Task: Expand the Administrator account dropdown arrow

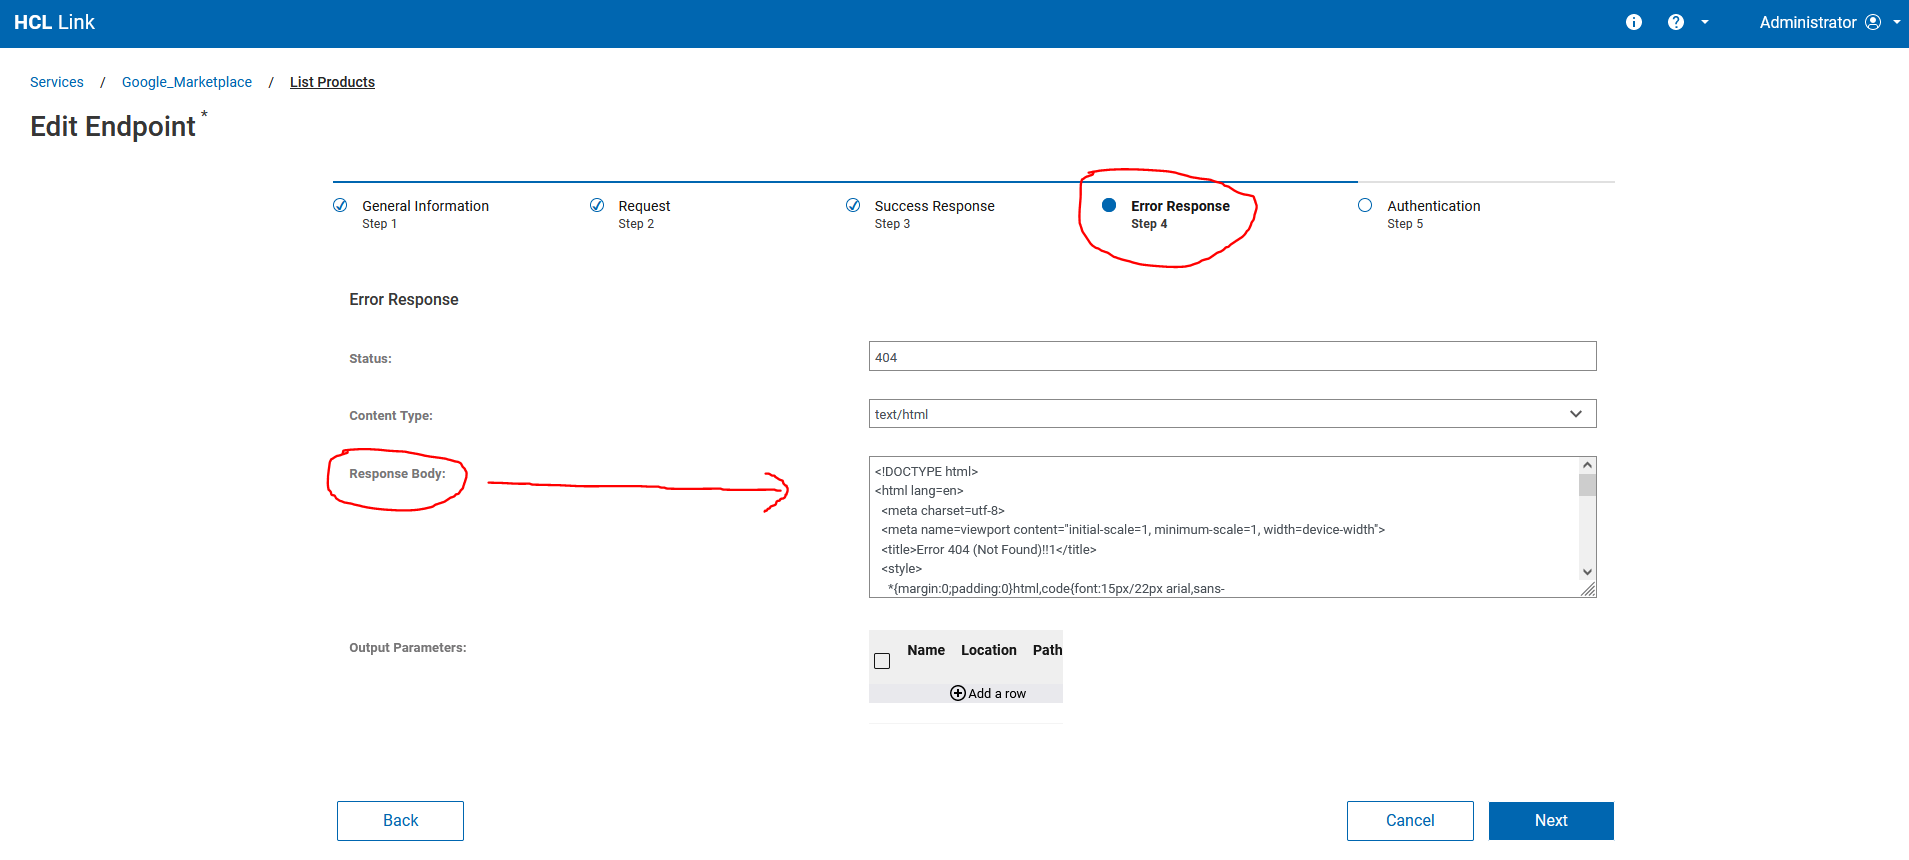Action: pyautogui.click(x=1897, y=22)
